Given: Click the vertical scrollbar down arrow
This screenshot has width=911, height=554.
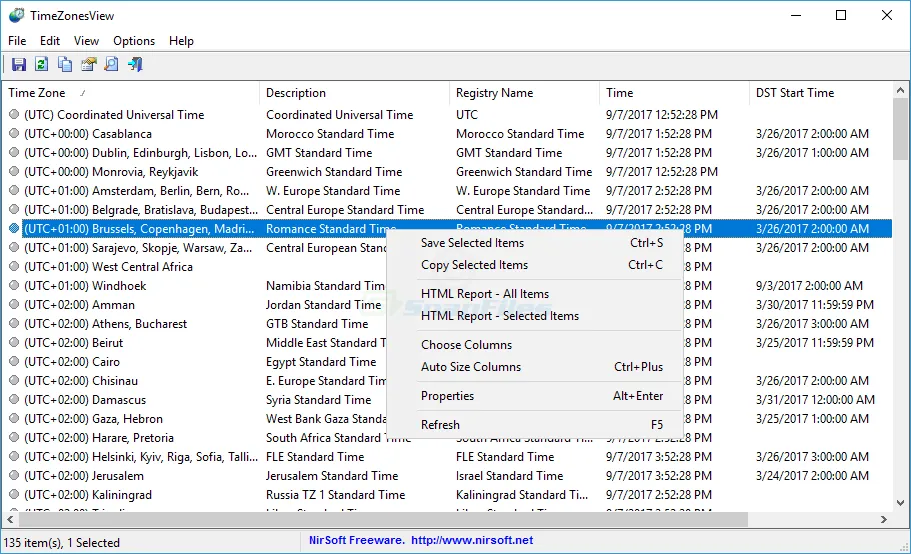Looking at the screenshot, I should pos(900,503).
